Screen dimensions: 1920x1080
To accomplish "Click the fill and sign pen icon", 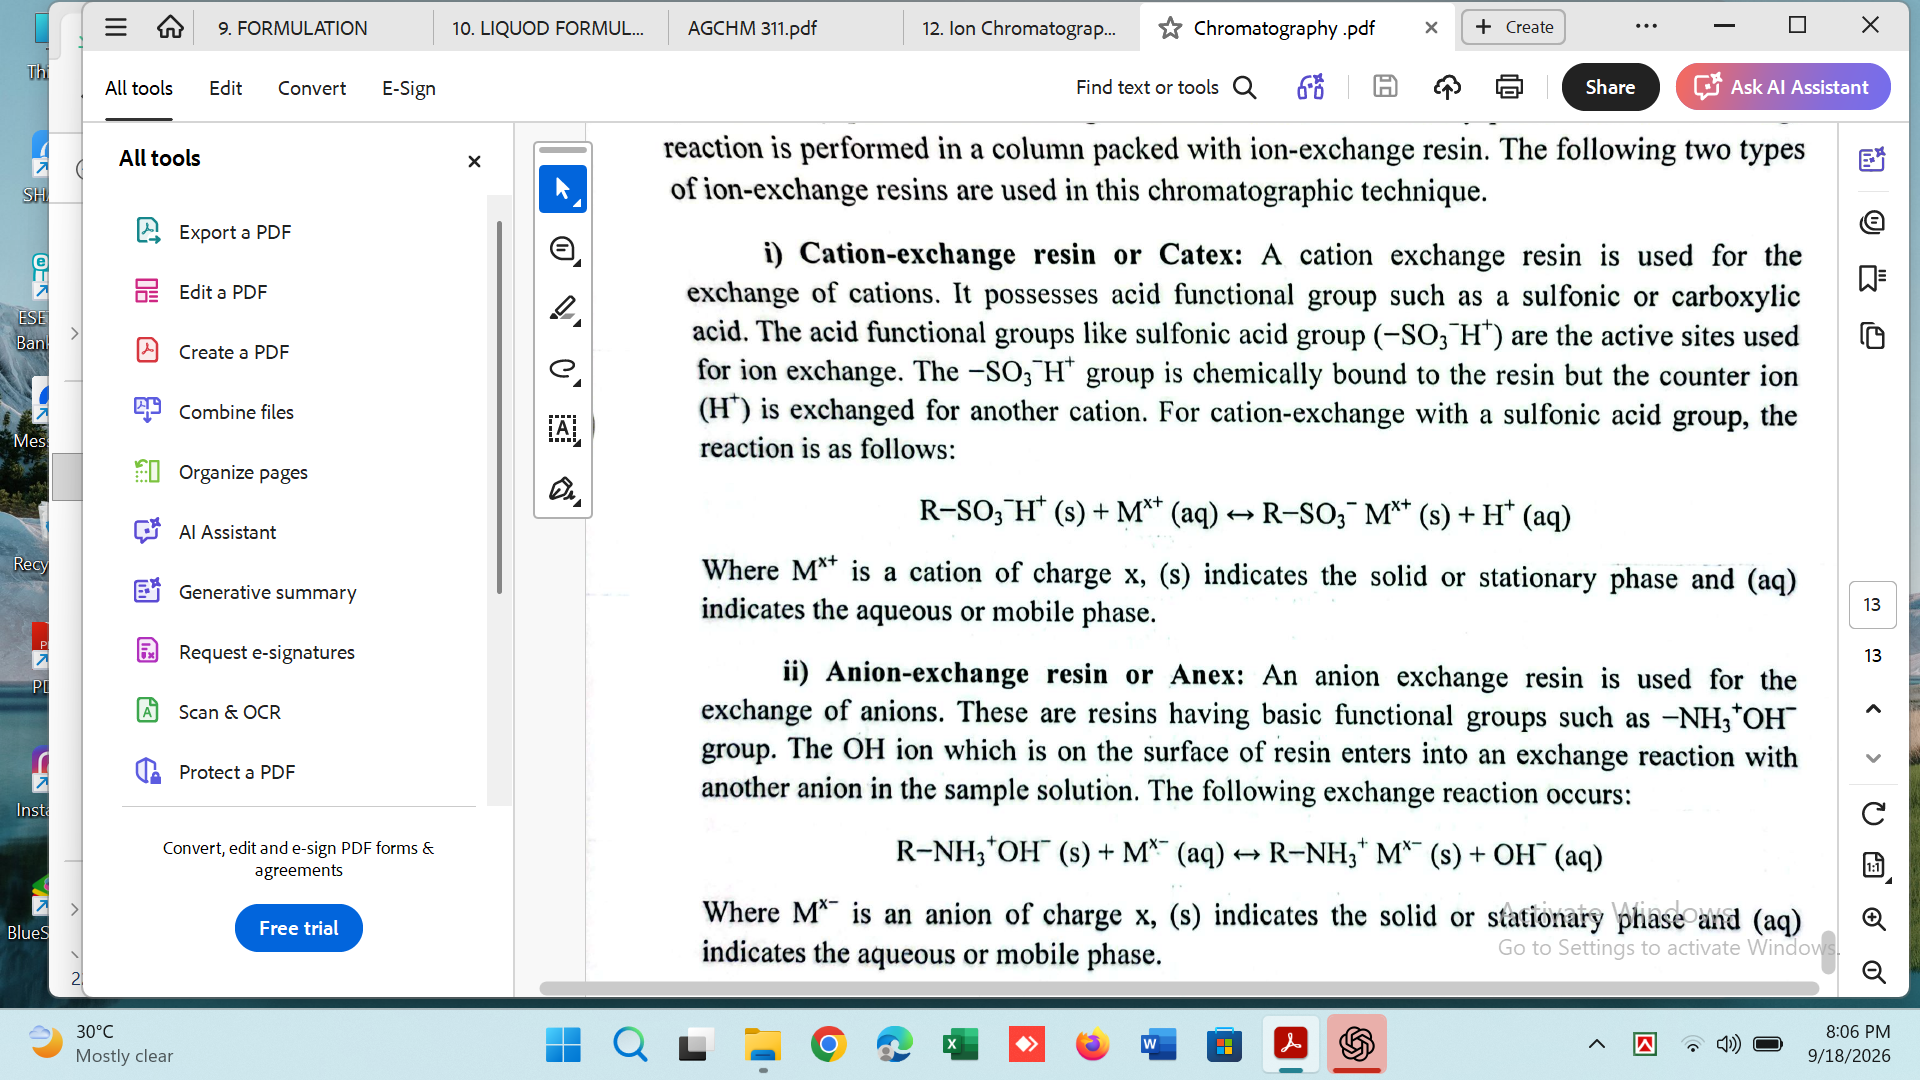I will [563, 489].
